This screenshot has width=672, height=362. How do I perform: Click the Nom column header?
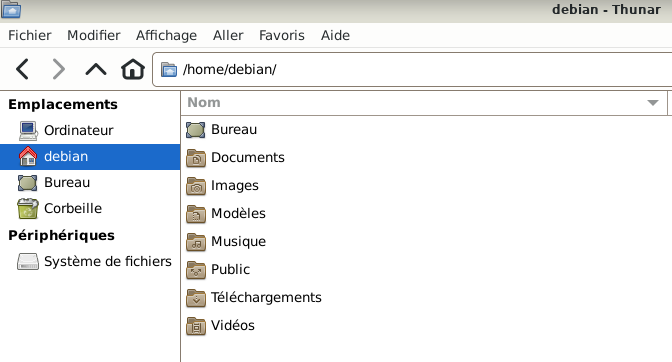(424, 103)
